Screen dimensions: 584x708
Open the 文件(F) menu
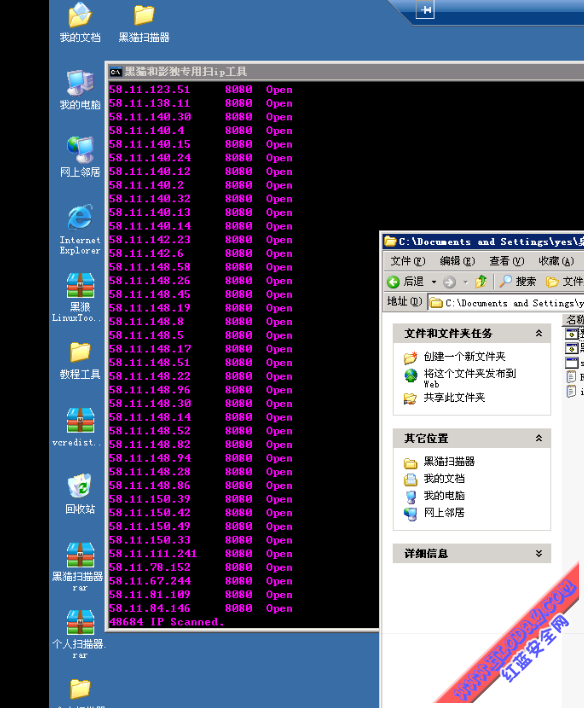[407, 261]
